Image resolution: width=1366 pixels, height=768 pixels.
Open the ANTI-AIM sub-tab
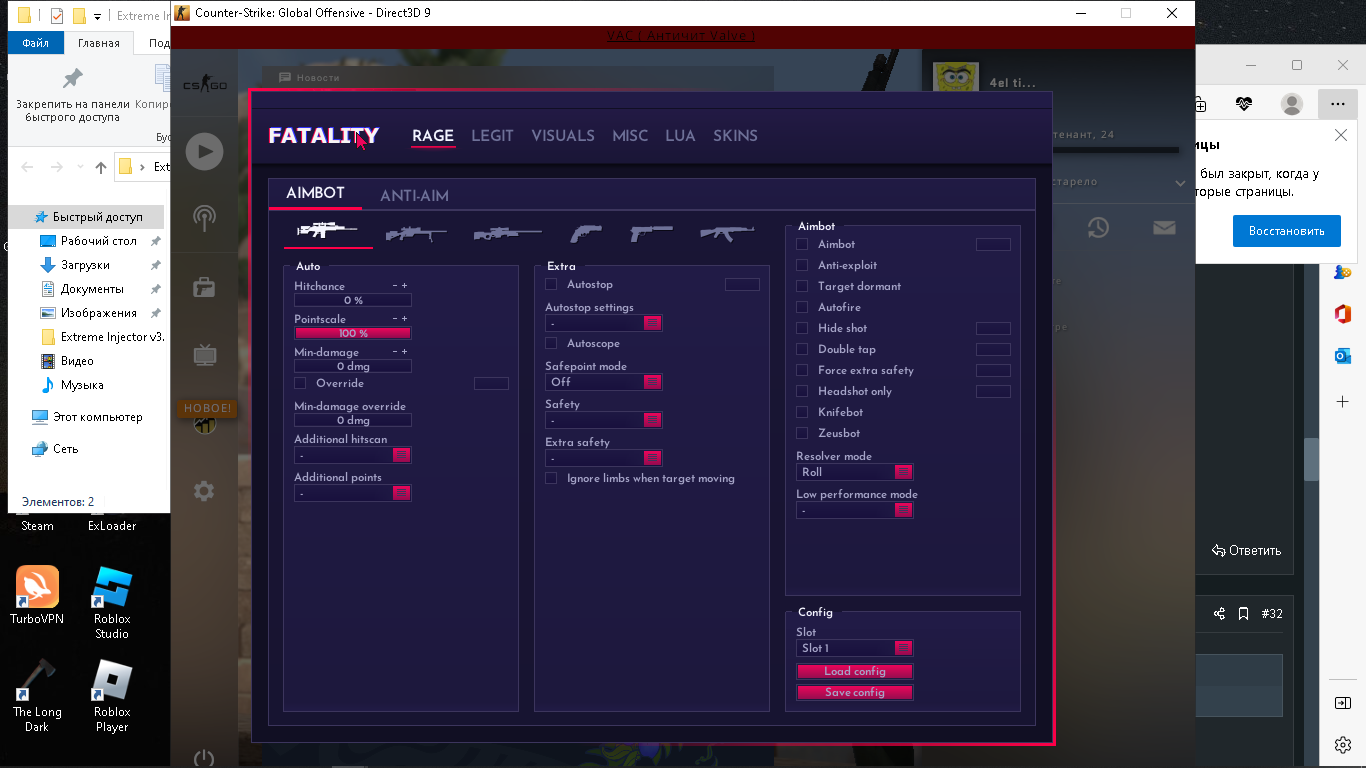click(414, 196)
